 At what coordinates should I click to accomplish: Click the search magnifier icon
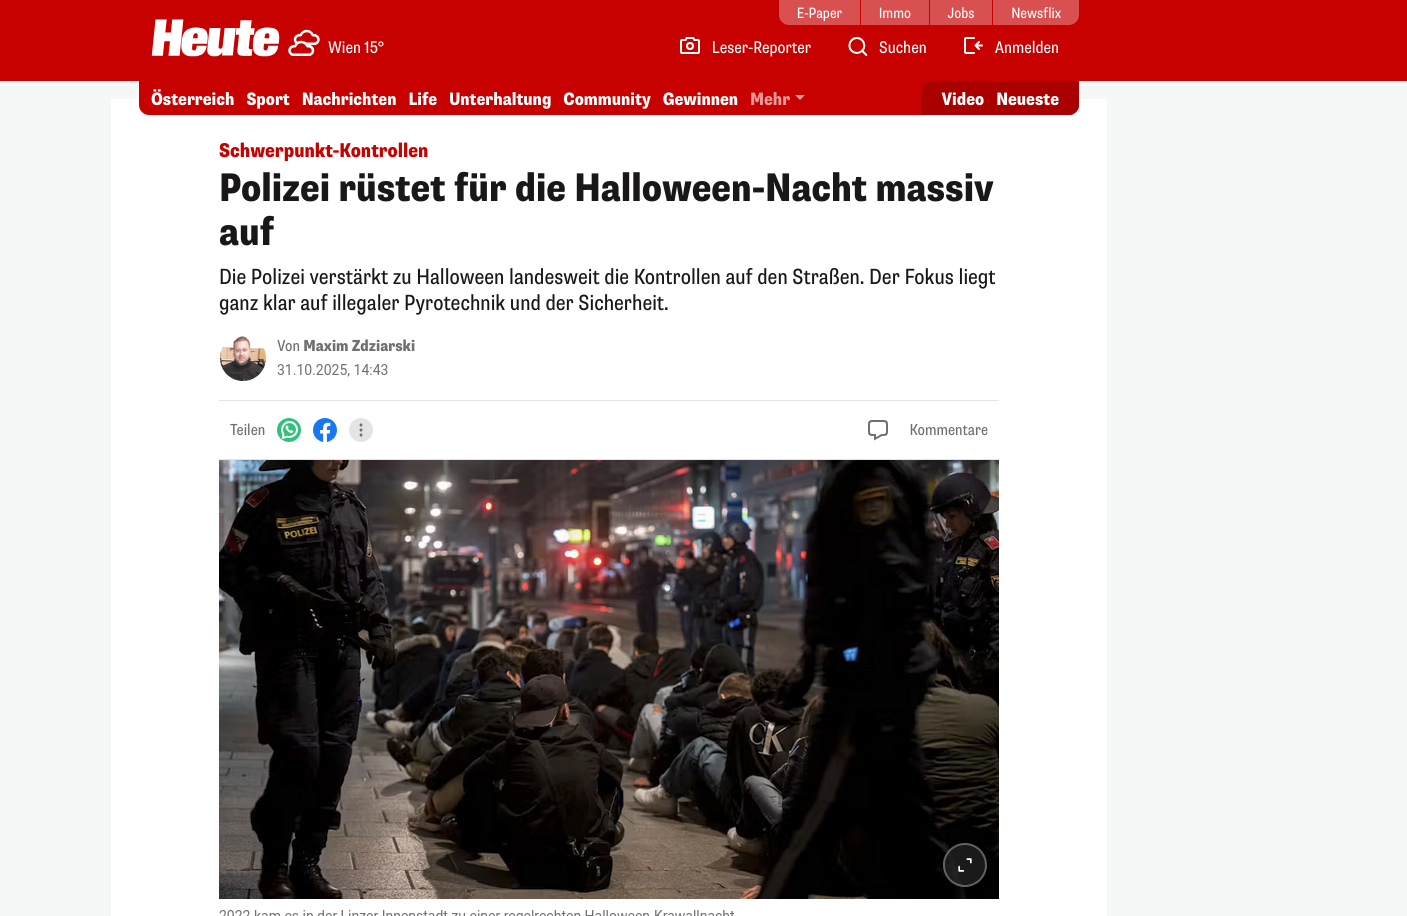858,46
